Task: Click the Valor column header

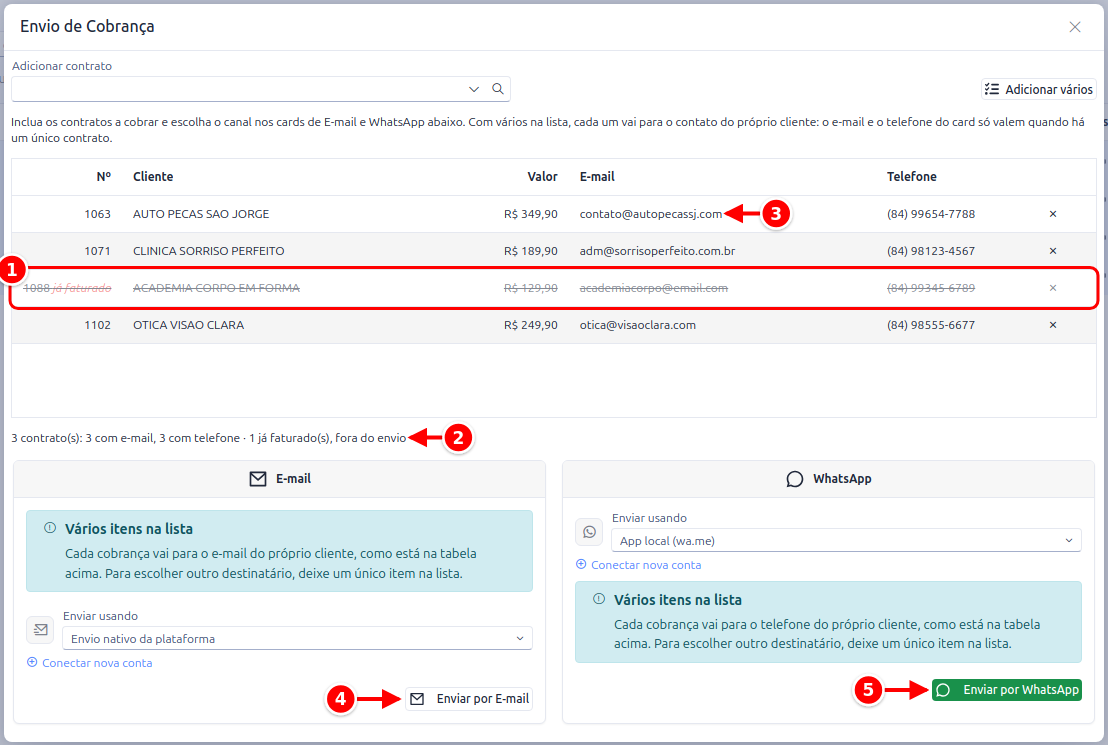Action: tap(542, 177)
